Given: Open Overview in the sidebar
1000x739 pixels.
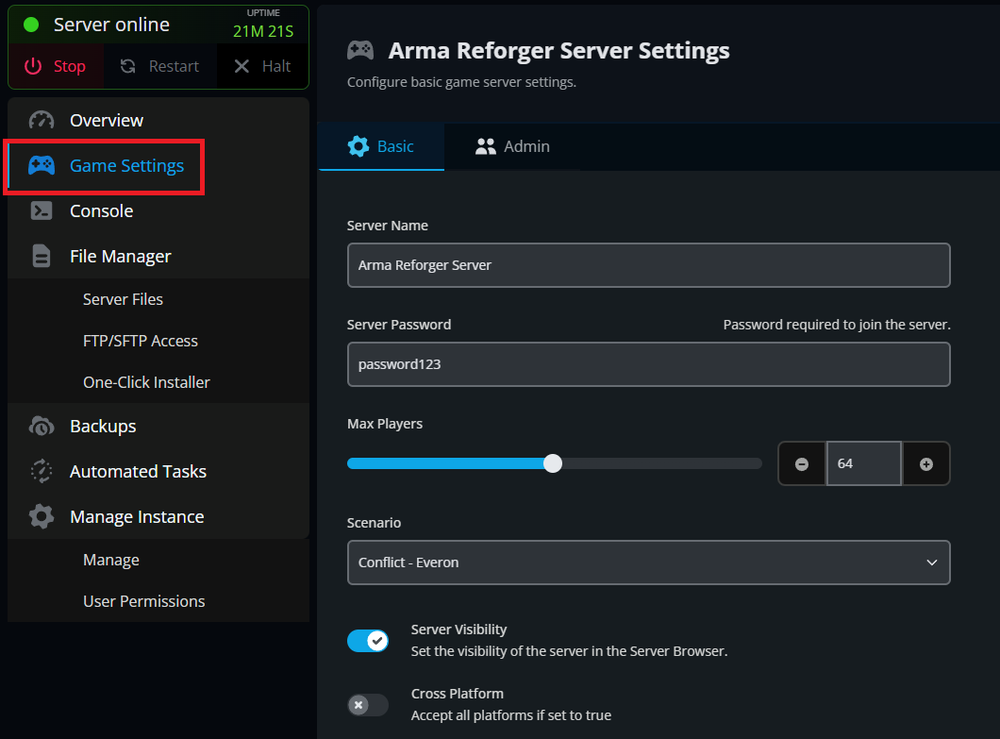Looking at the screenshot, I should coord(158,120).
